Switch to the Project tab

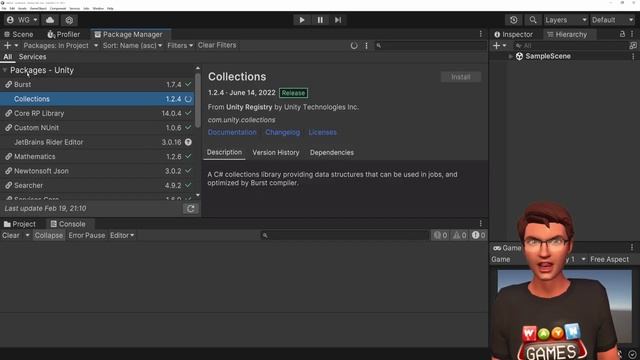click(x=20, y=224)
